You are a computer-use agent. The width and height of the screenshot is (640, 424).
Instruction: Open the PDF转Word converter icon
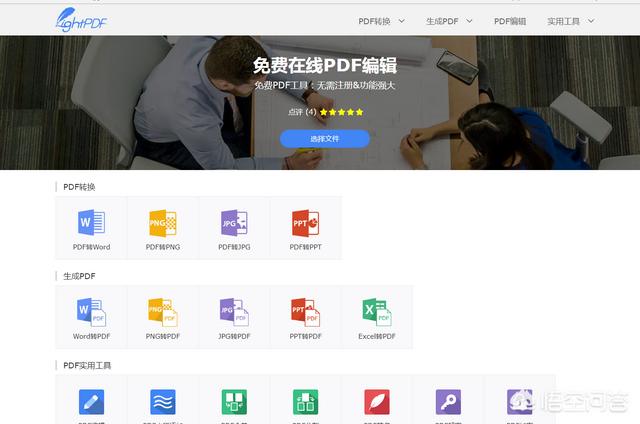coord(91,222)
